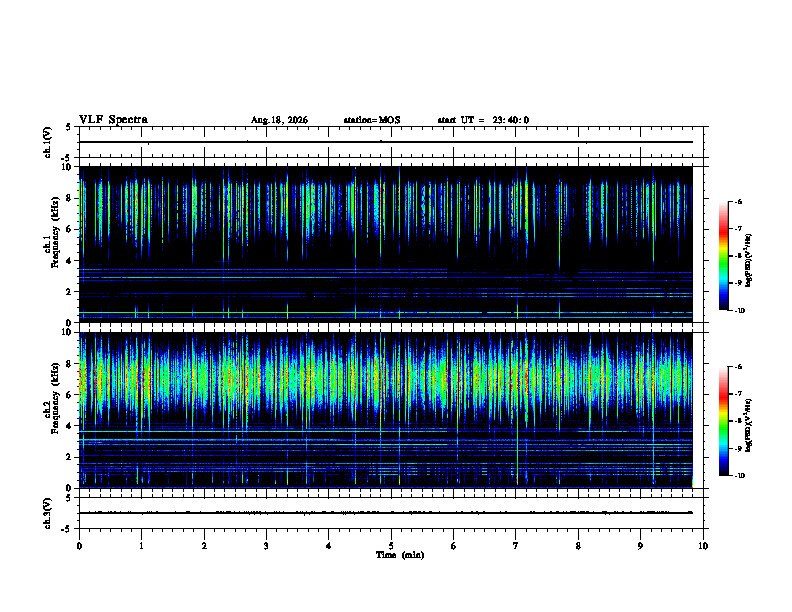Screen dimensions: 792x612
Task: Select the "Time (min)" axis label
Action: click(x=400, y=555)
